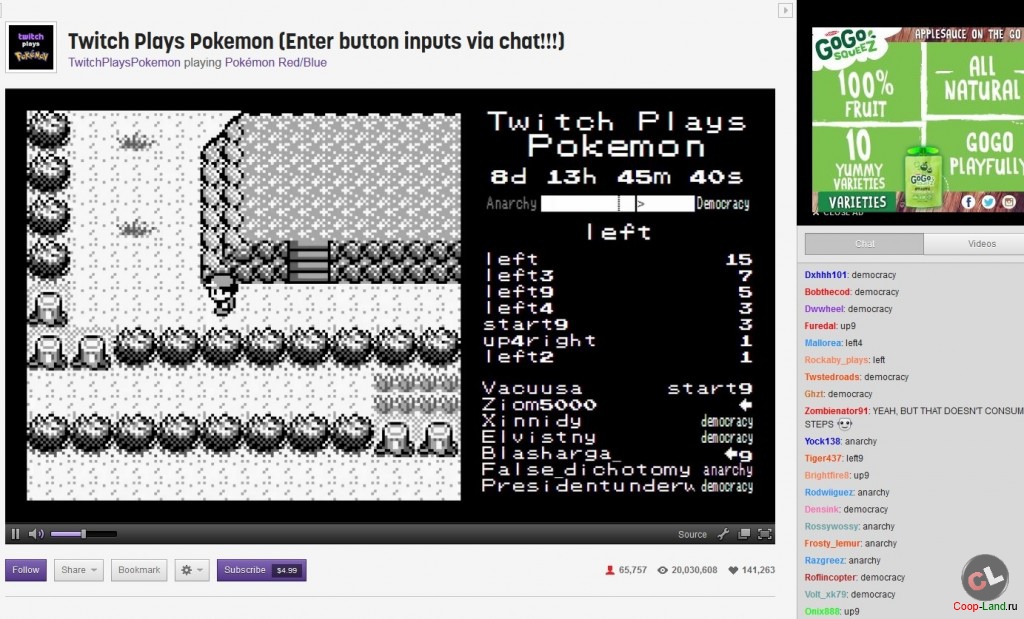Open the video settings wrench icon

[x=723, y=534]
